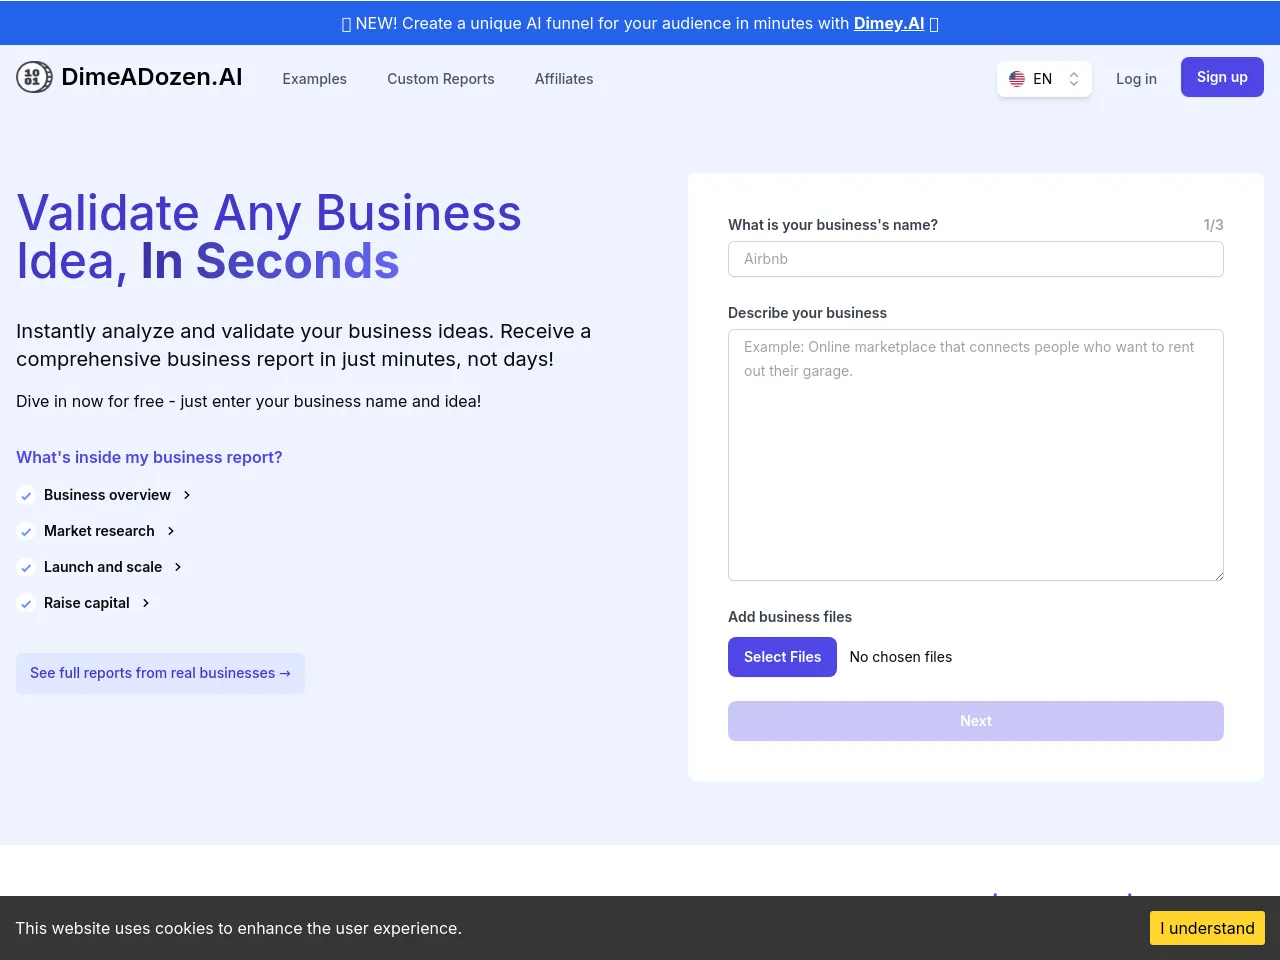This screenshot has height=960, width=1280.
Task: Open the EN language selector dropdown
Action: pyautogui.click(x=1044, y=79)
